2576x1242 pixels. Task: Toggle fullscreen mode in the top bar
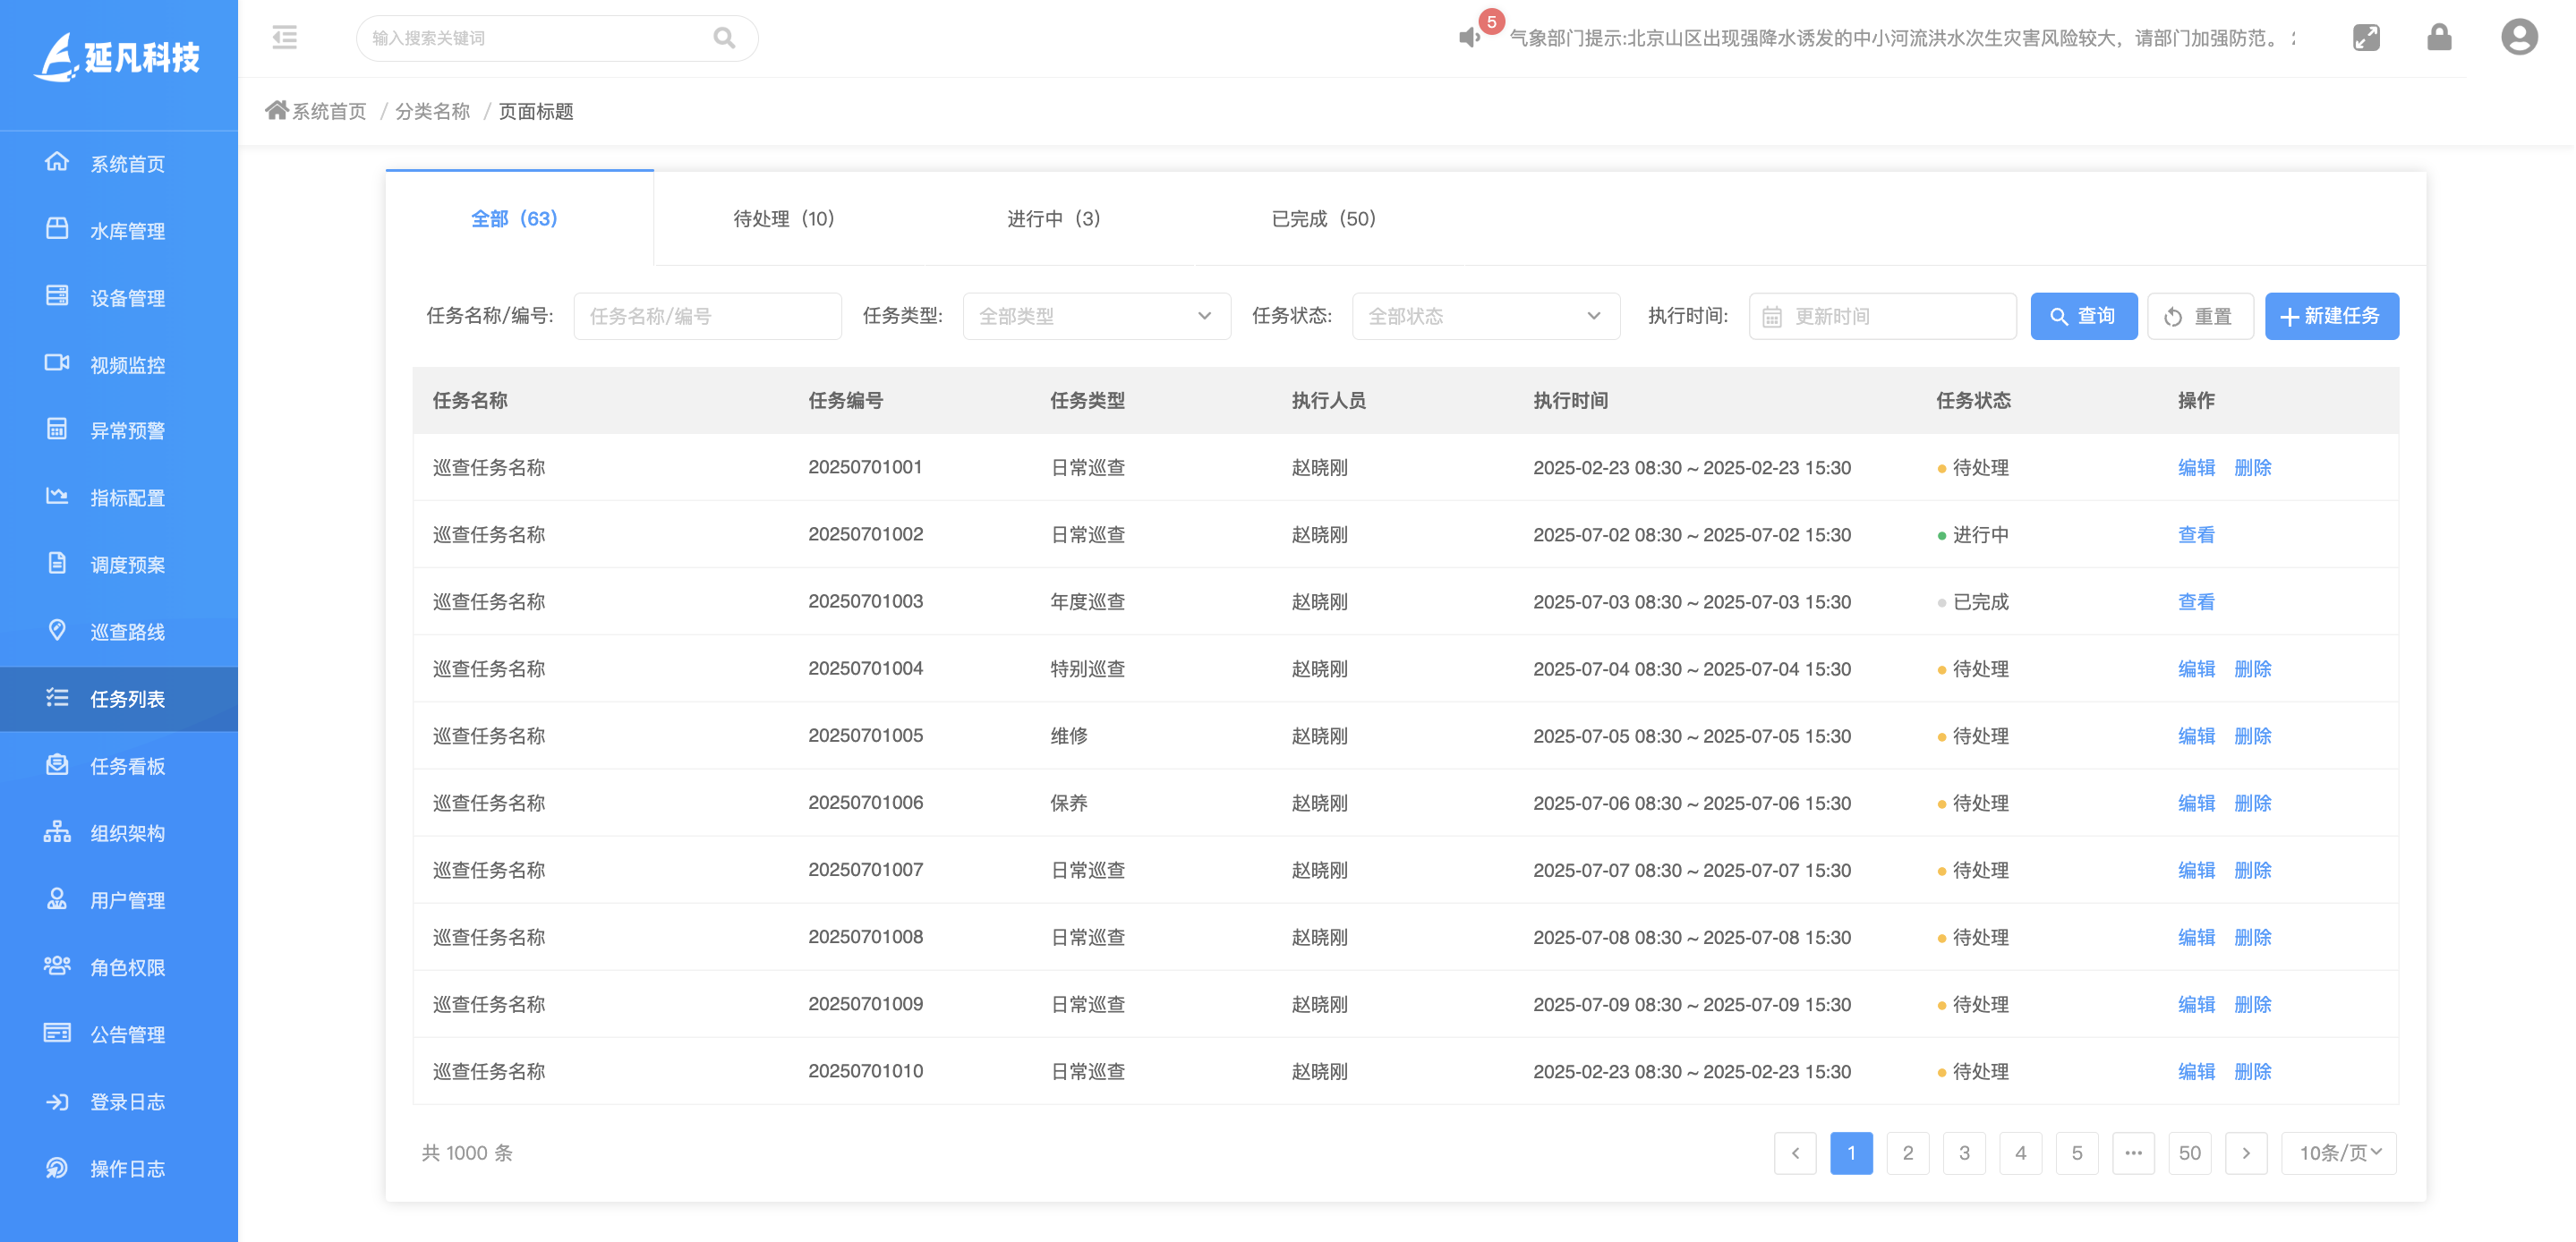coord(2367,37)
